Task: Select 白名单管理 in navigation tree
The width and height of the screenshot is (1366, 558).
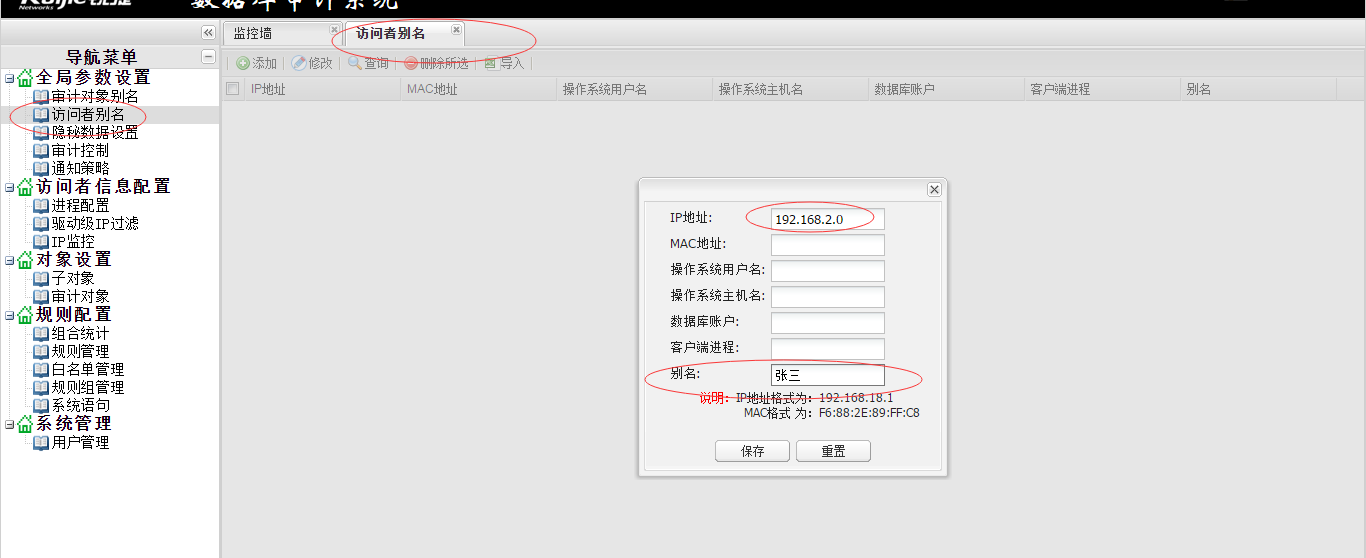Action: coord(88,369)
